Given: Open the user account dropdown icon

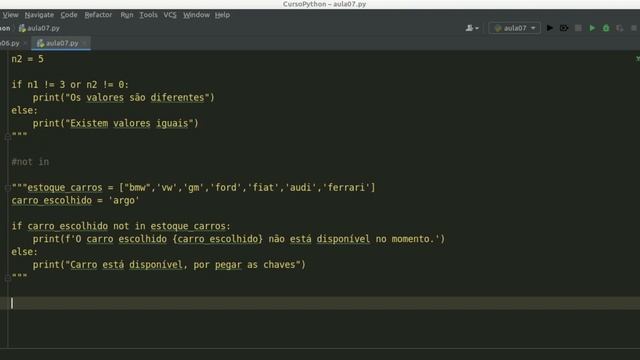Looking at the screenshot, I should coord(472,28).
